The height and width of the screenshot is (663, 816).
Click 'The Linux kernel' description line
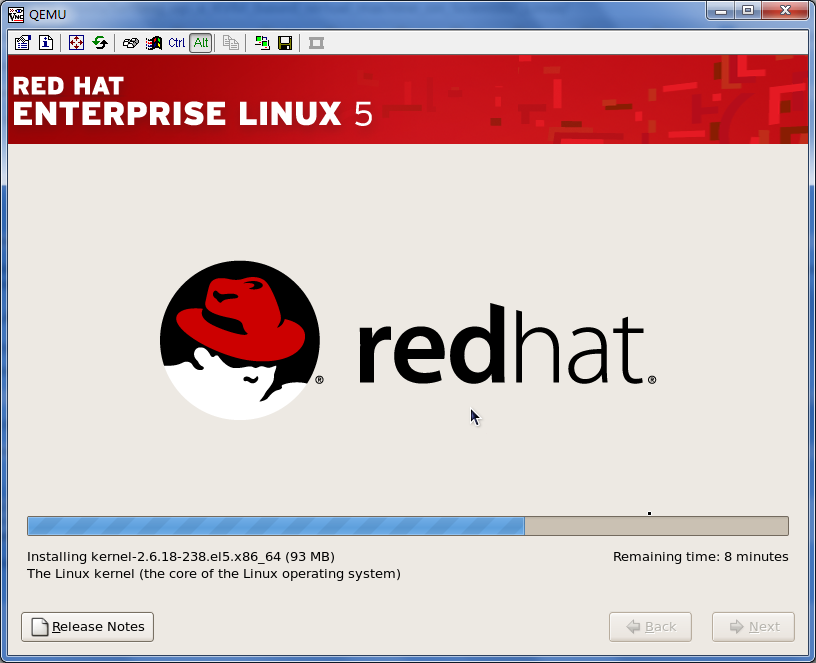[214, 573]
